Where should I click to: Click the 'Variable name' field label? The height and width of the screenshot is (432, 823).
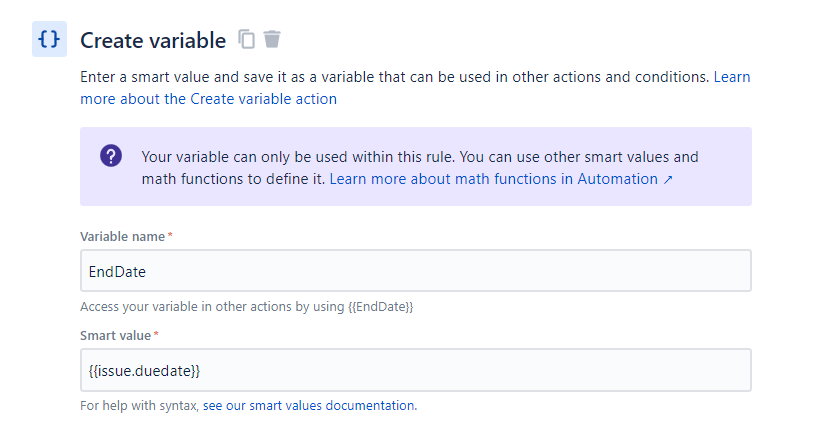(x=122, y=237)
